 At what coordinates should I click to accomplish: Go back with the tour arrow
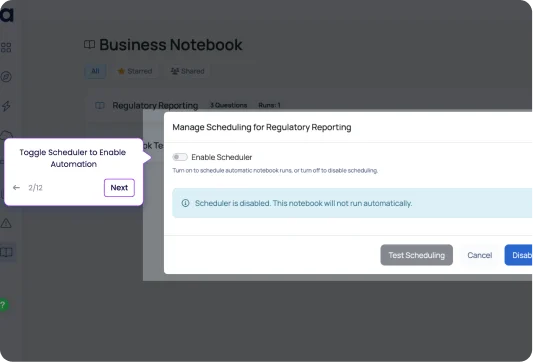16,188
